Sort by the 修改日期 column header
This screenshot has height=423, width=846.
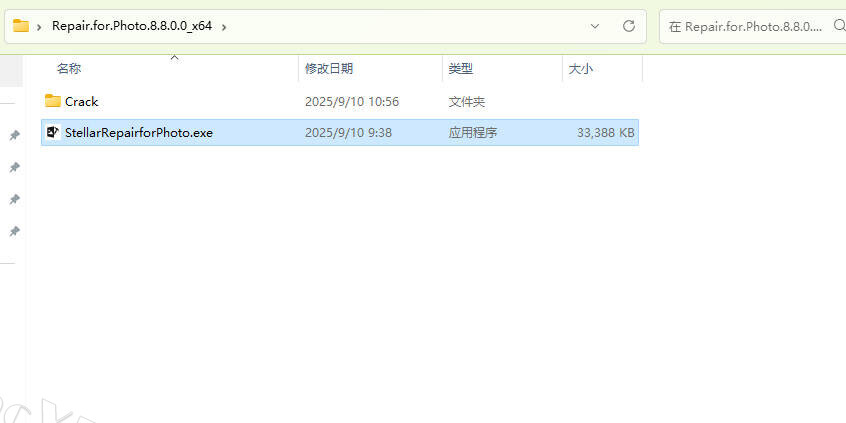pos(329,69)
